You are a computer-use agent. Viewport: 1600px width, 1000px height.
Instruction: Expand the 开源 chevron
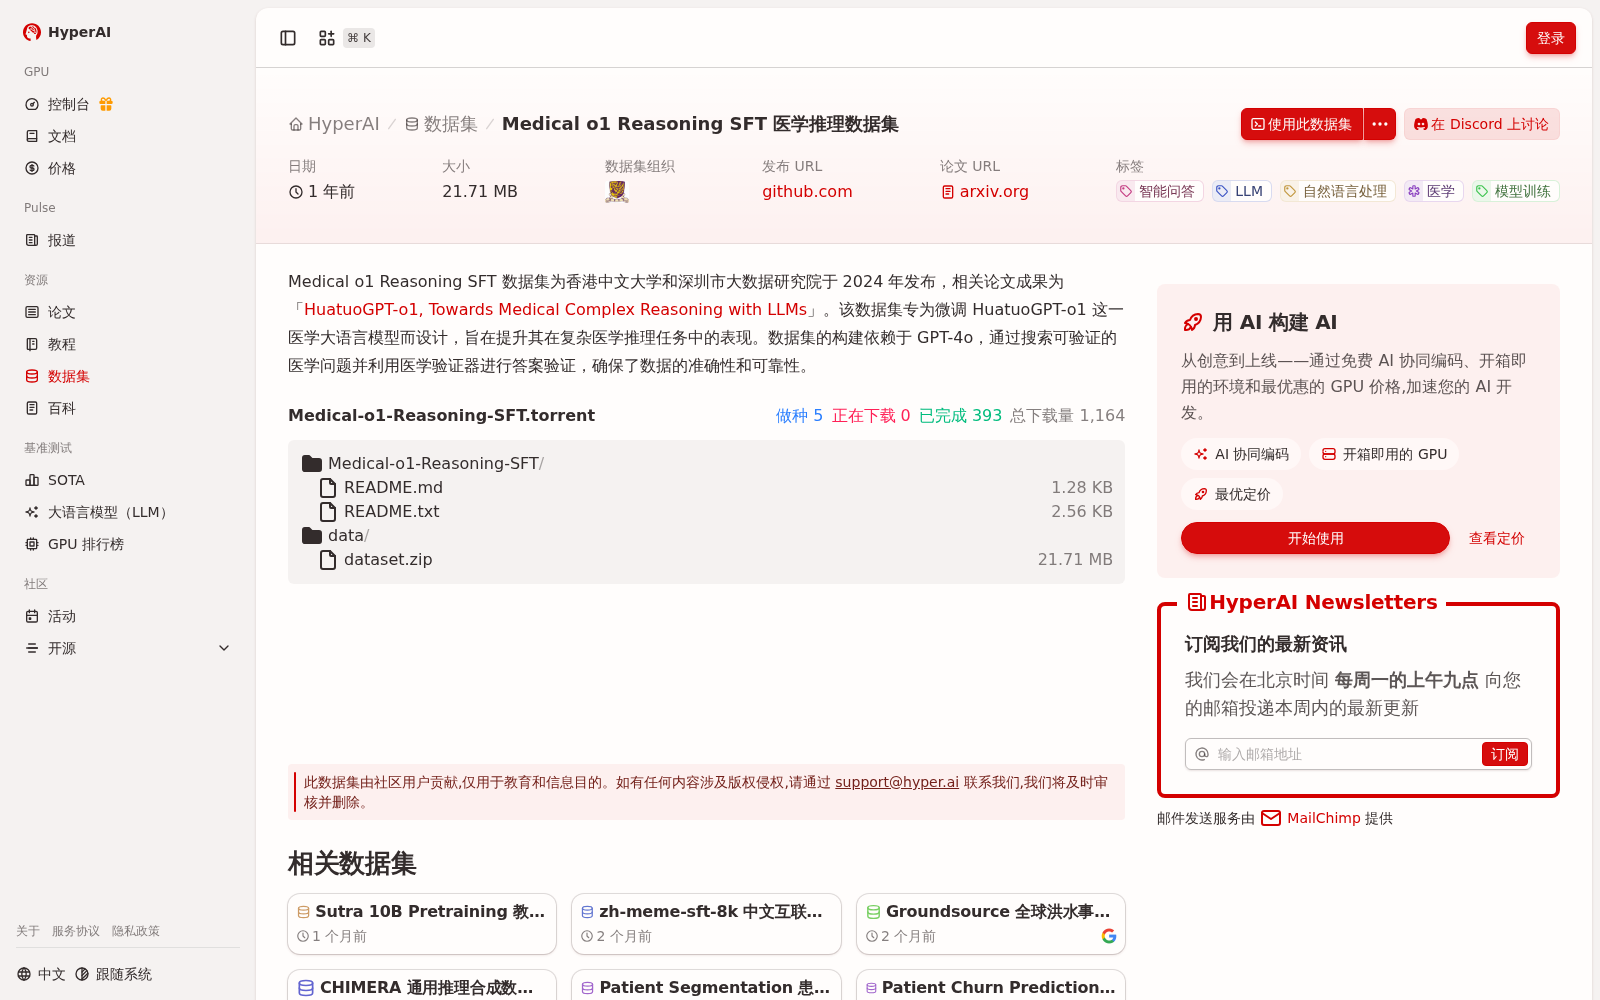pos(224,648)
